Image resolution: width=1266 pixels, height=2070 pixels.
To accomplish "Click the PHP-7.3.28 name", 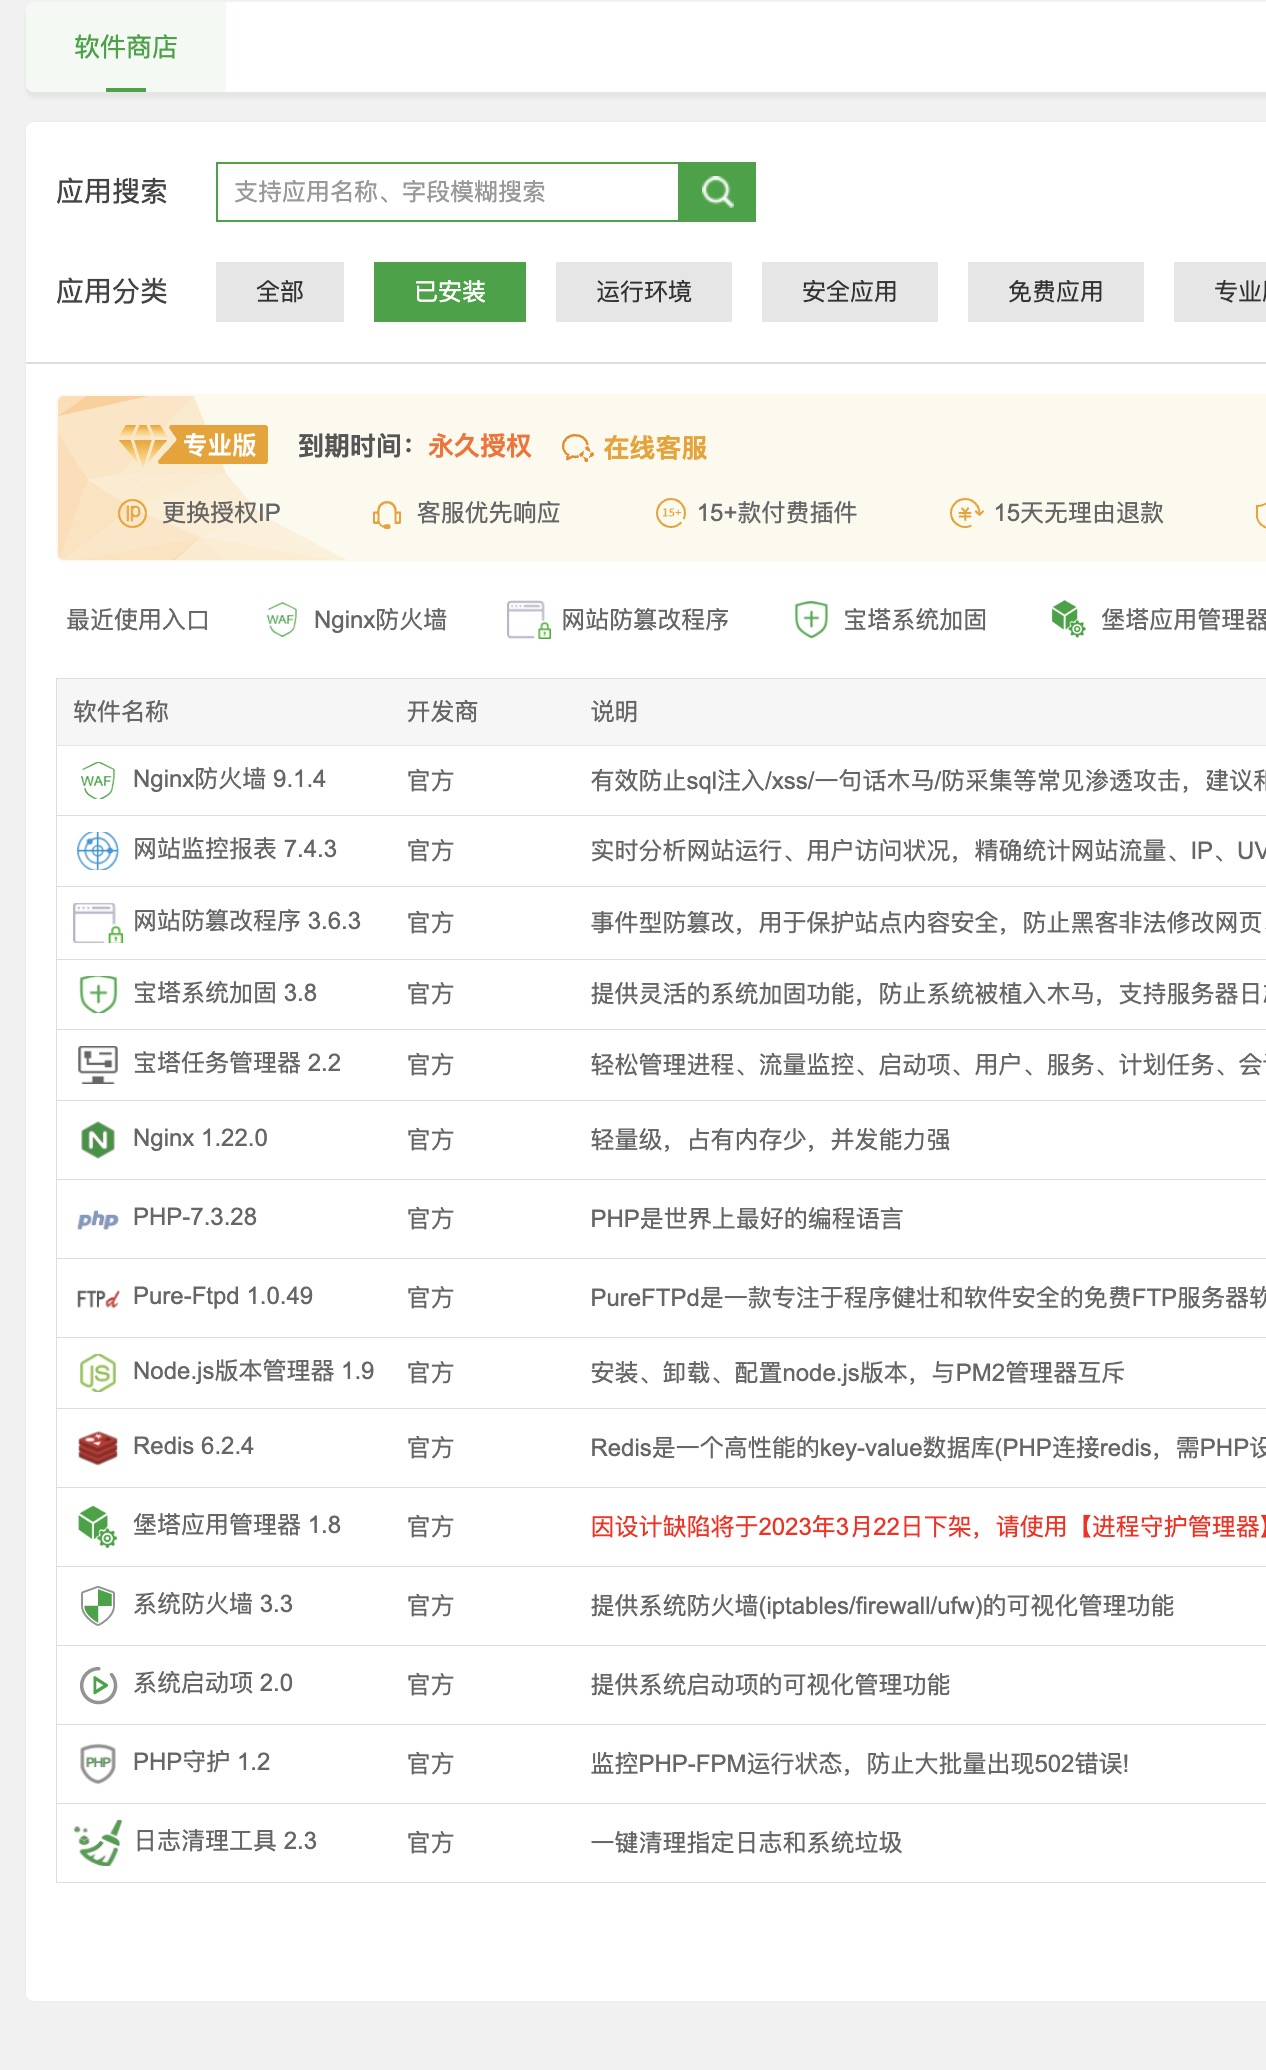I will point(195,1217).
